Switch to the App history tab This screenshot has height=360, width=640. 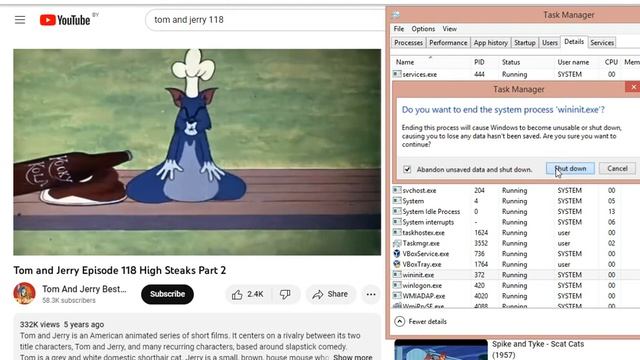pos(491,42)
